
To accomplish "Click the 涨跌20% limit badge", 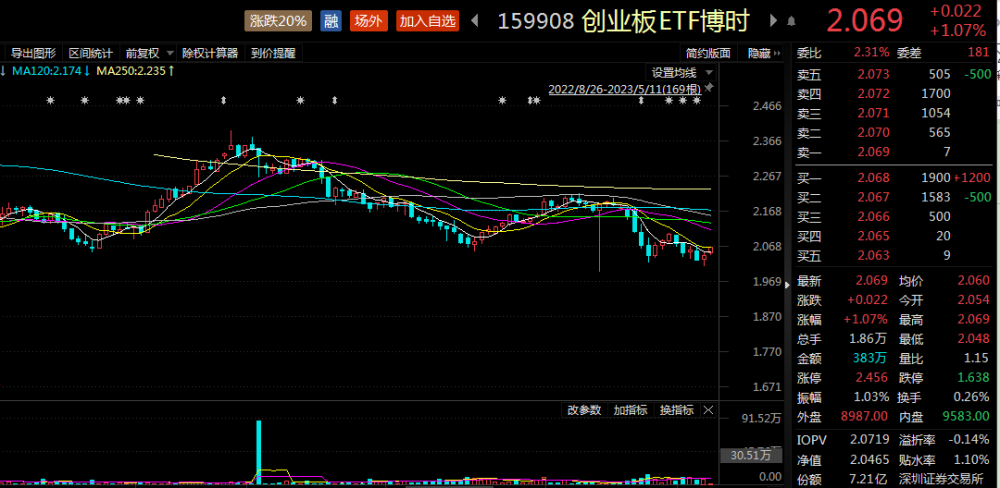I will [279, 21].
